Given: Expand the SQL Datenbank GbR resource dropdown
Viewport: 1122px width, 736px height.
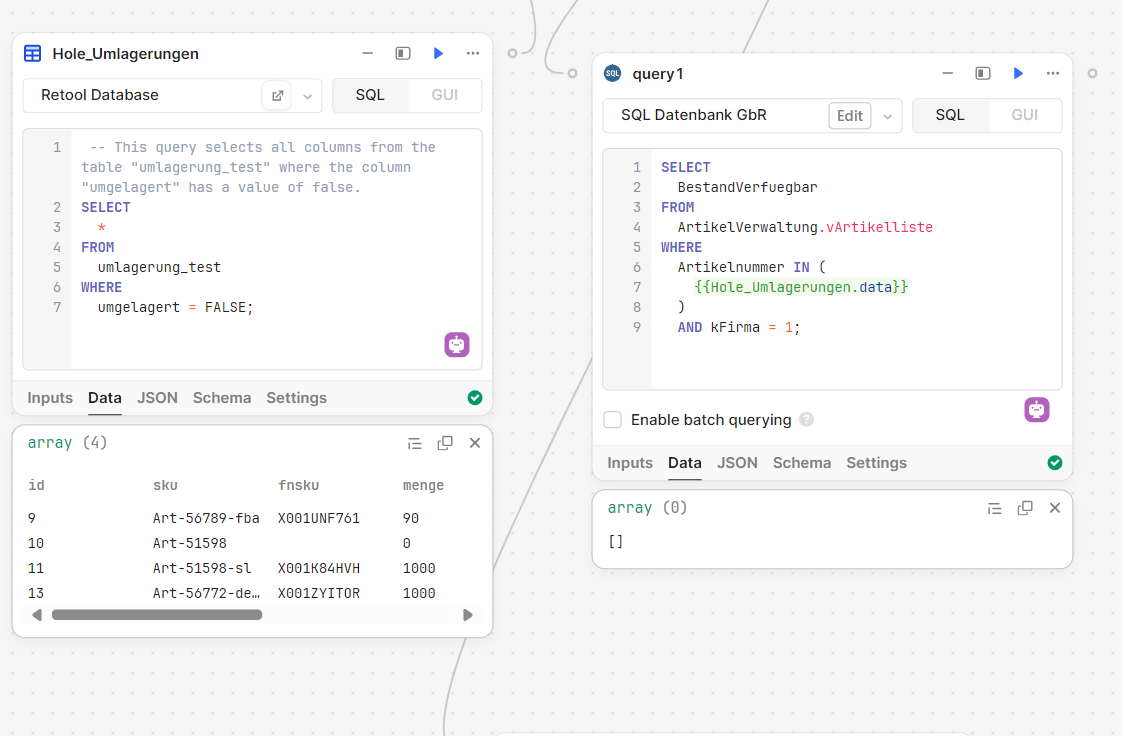Looking at the screenshot, I should click(x=887, y=116).
